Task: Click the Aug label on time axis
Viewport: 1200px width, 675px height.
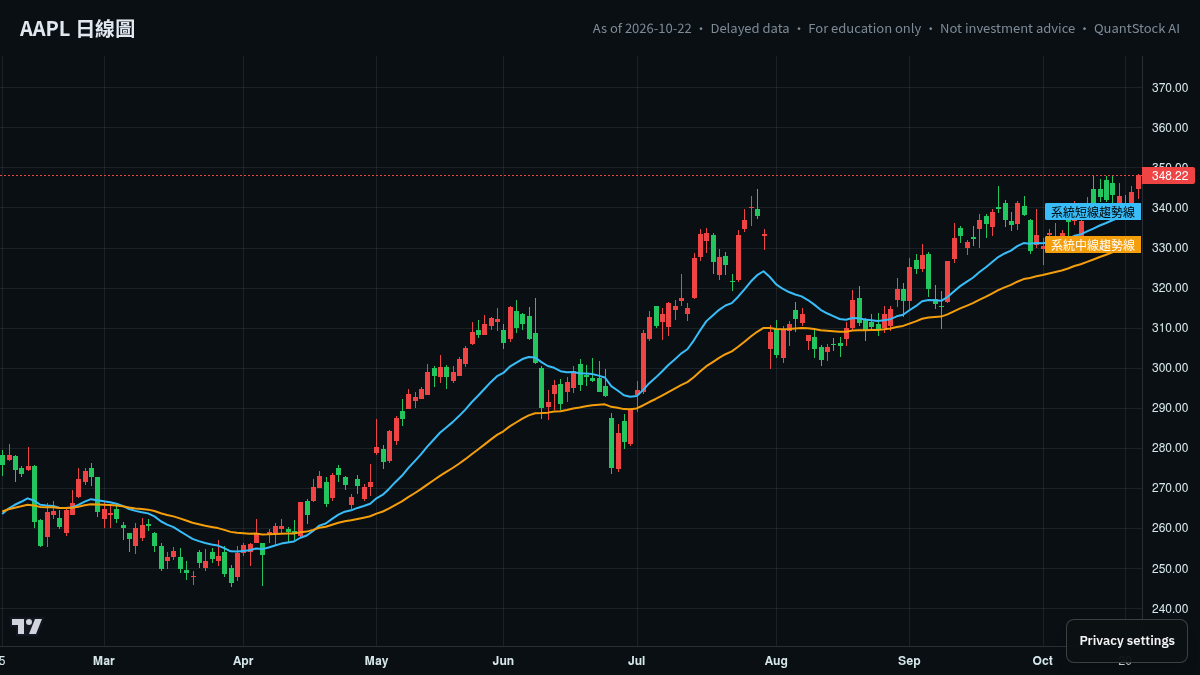Action: pyautogui.click(x=776, y=661)
